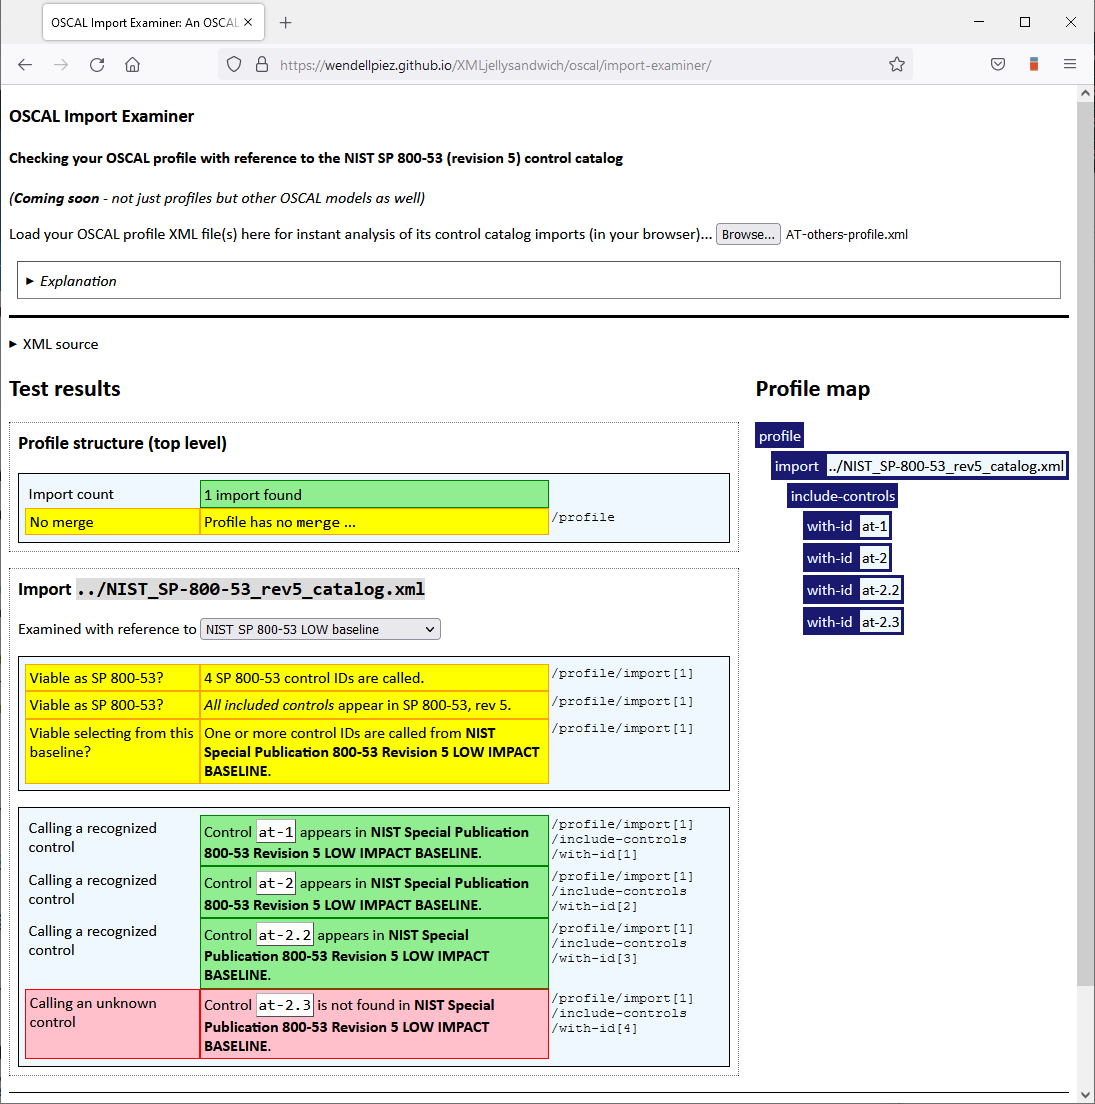
Task: Click the Import catalog filename heading
Action: [x=251, y=589]
